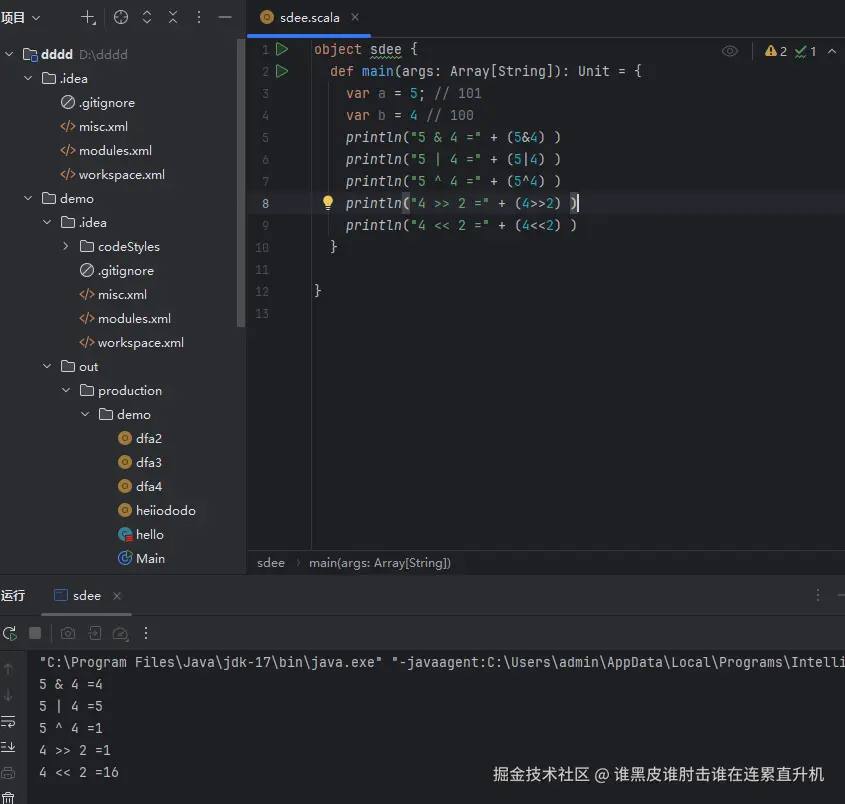
Task: Toggle the reader mode eye icon in editor
Action: coord(730,51)
